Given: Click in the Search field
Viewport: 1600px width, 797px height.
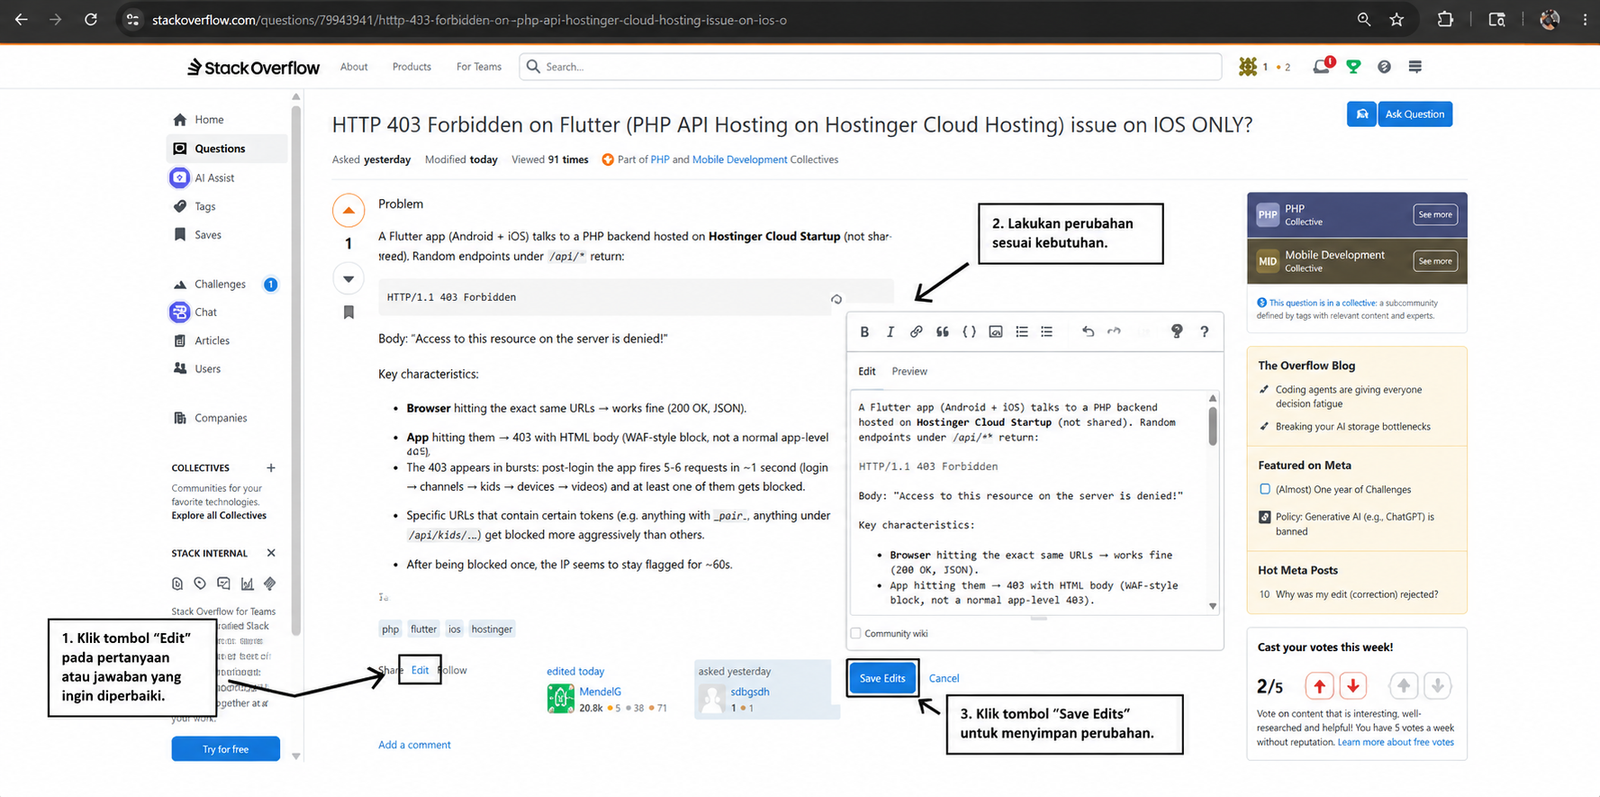Looking at the screenshot, I should (x=870, y=67).
